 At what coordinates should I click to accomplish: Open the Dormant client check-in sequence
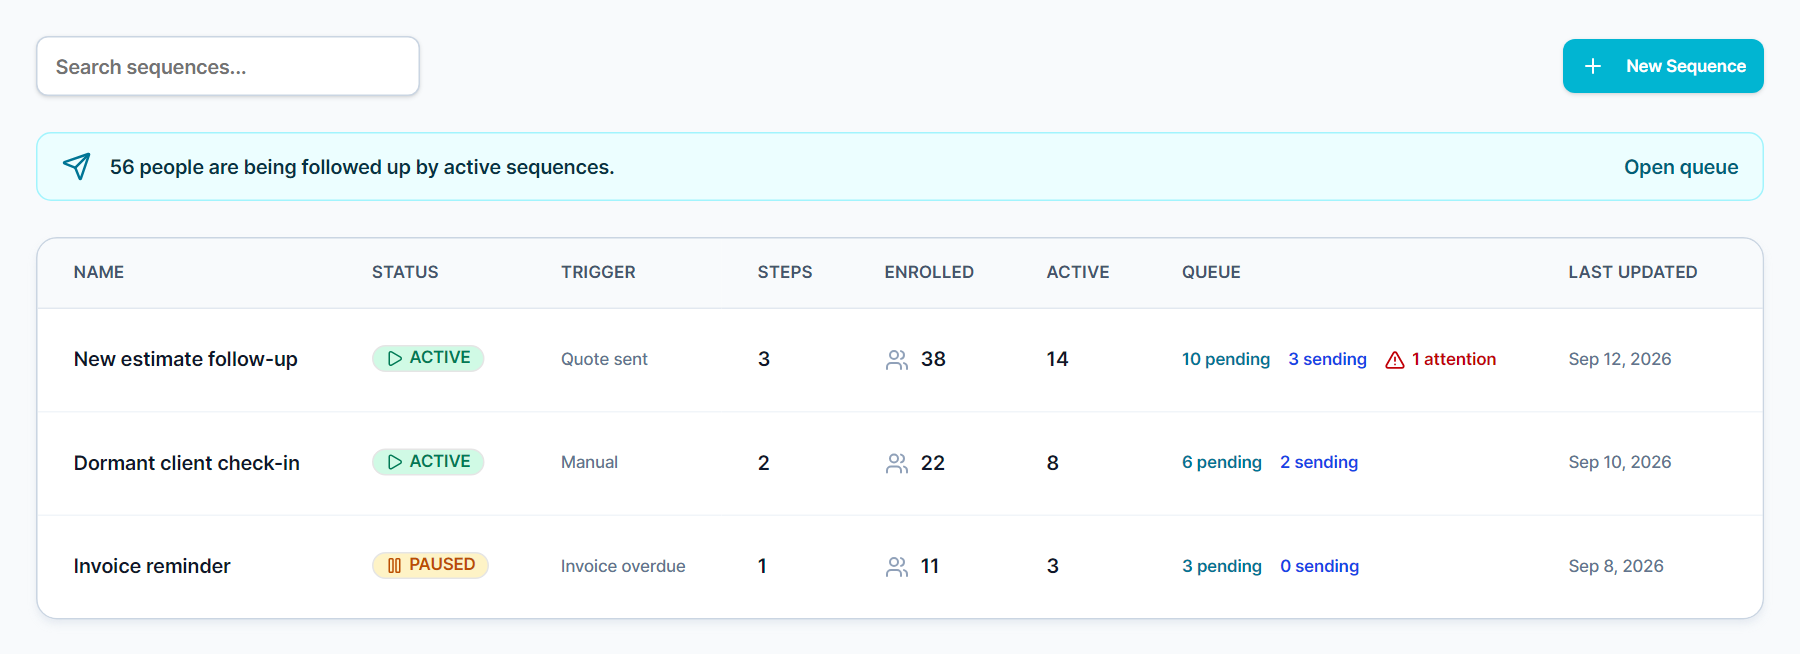pyautogui.click(x=187, y=463)
